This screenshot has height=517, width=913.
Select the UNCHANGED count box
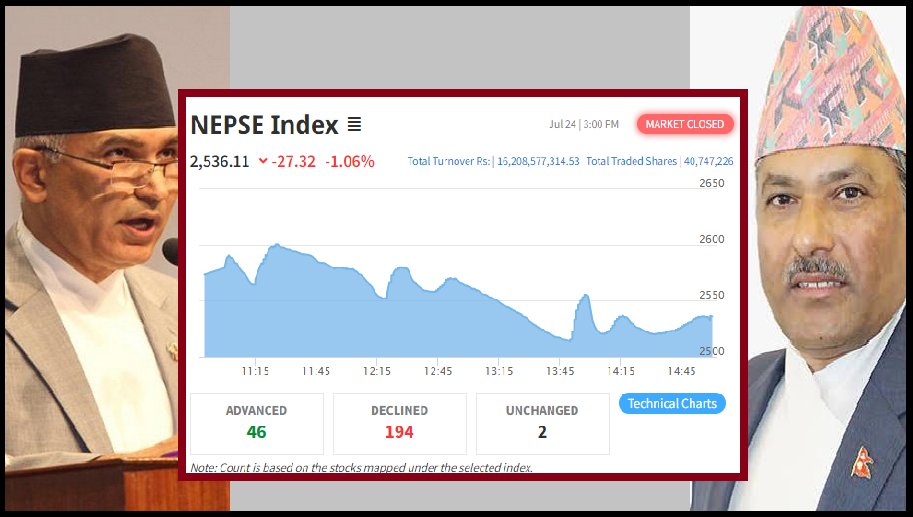point(542,423)
